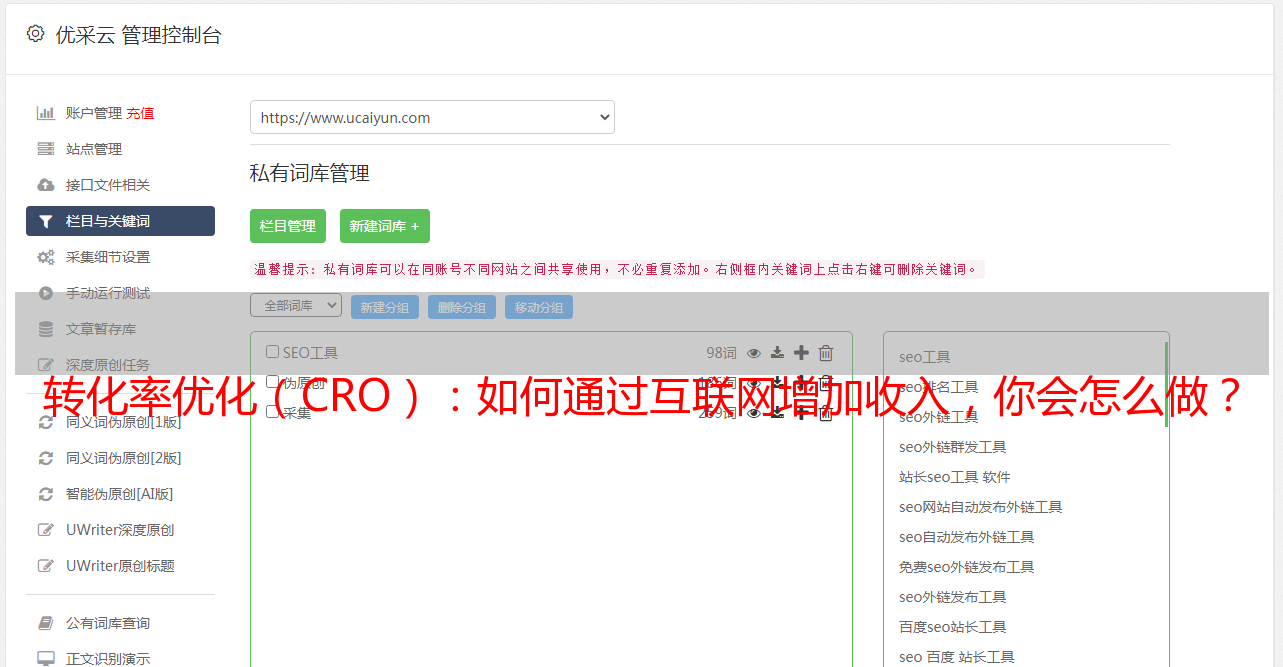
Task: Select keyword seo自动发布外链工具
Action: click(966, 537)
